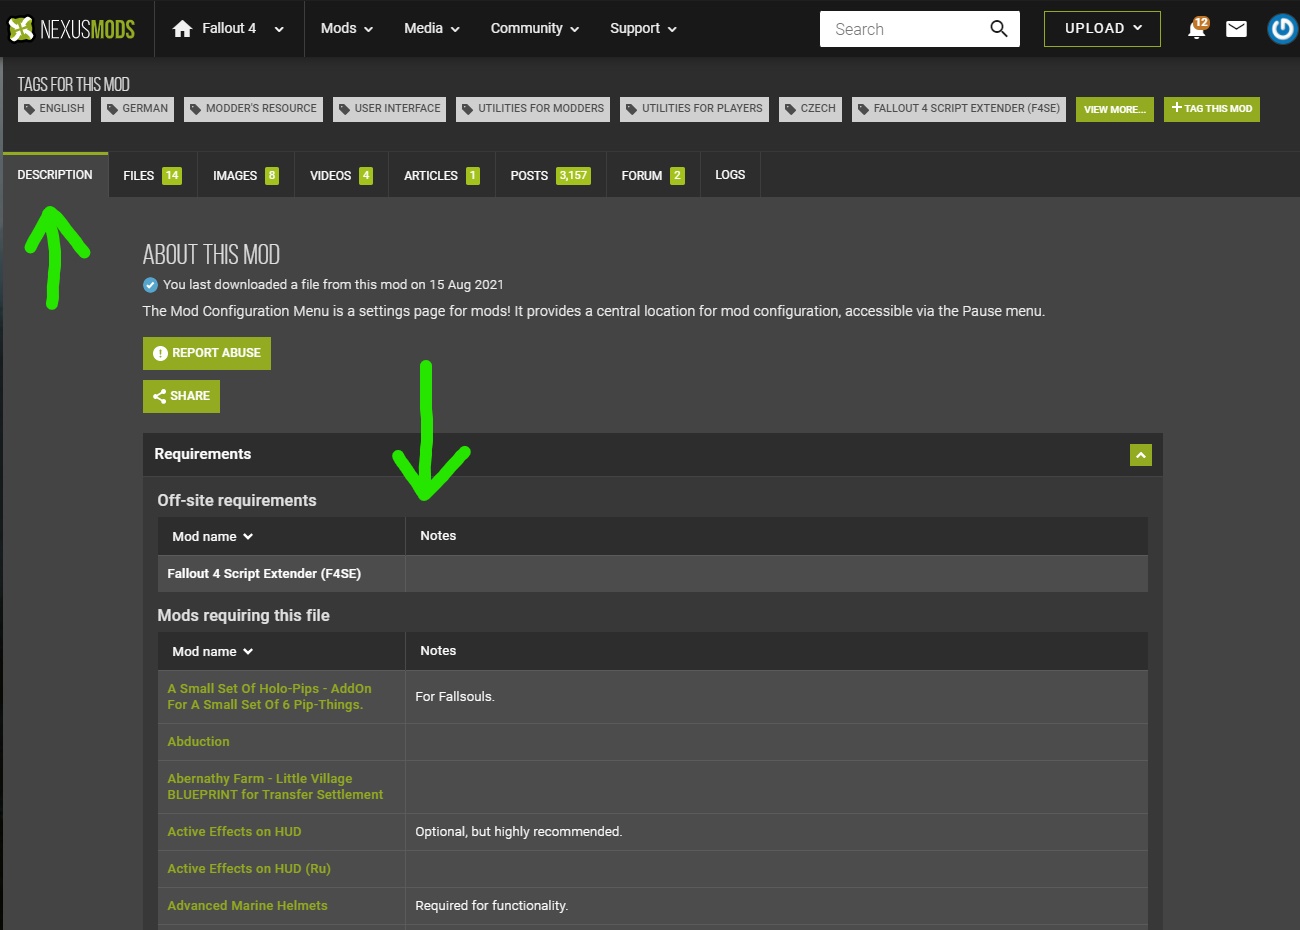
Task: Select the English tag
Action: click(x=54, y=109)
